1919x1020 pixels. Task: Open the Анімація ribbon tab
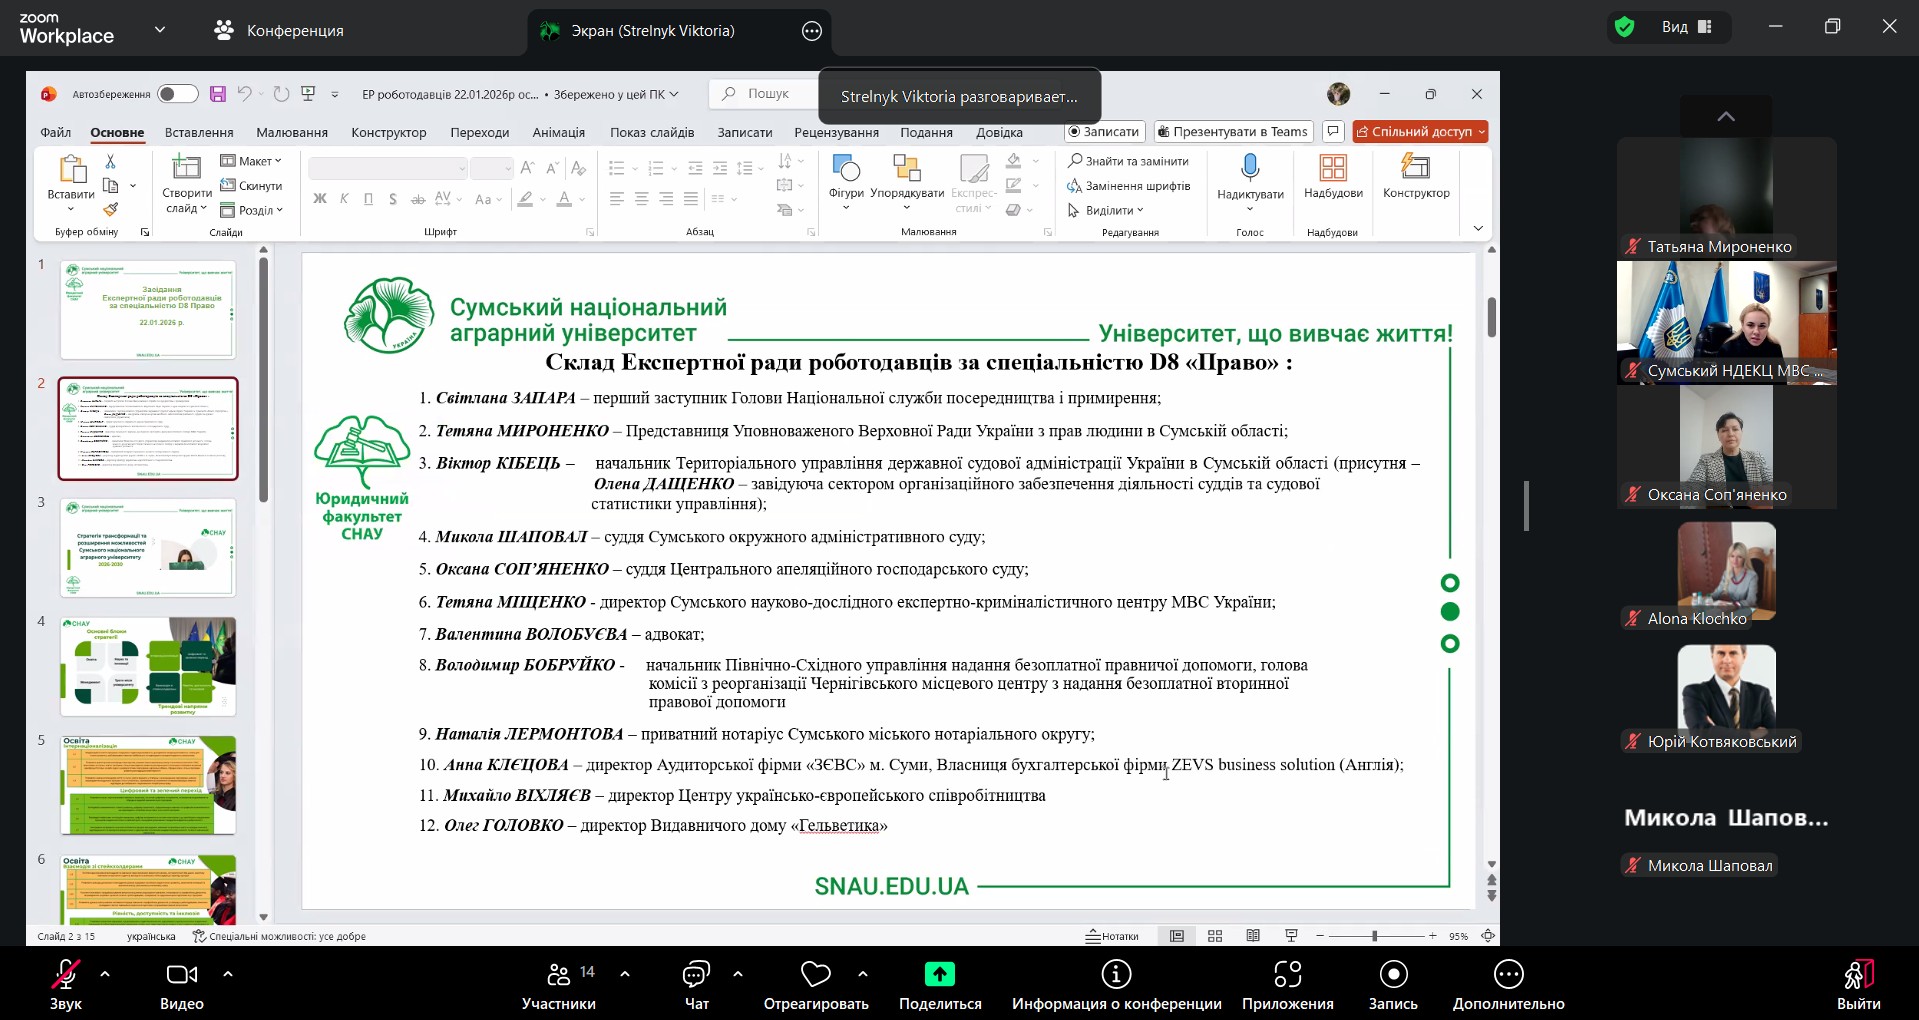558,132
